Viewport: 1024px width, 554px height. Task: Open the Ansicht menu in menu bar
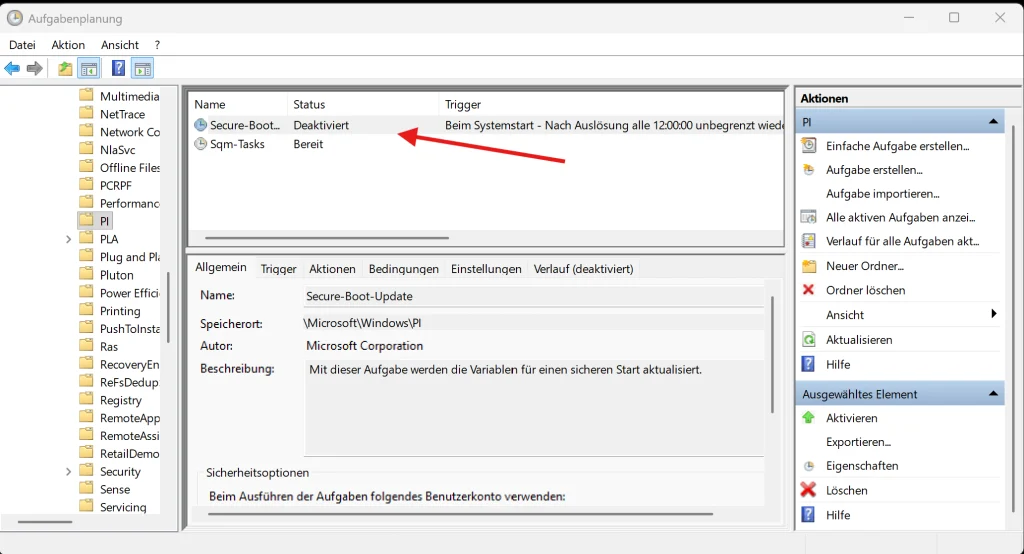120,44
